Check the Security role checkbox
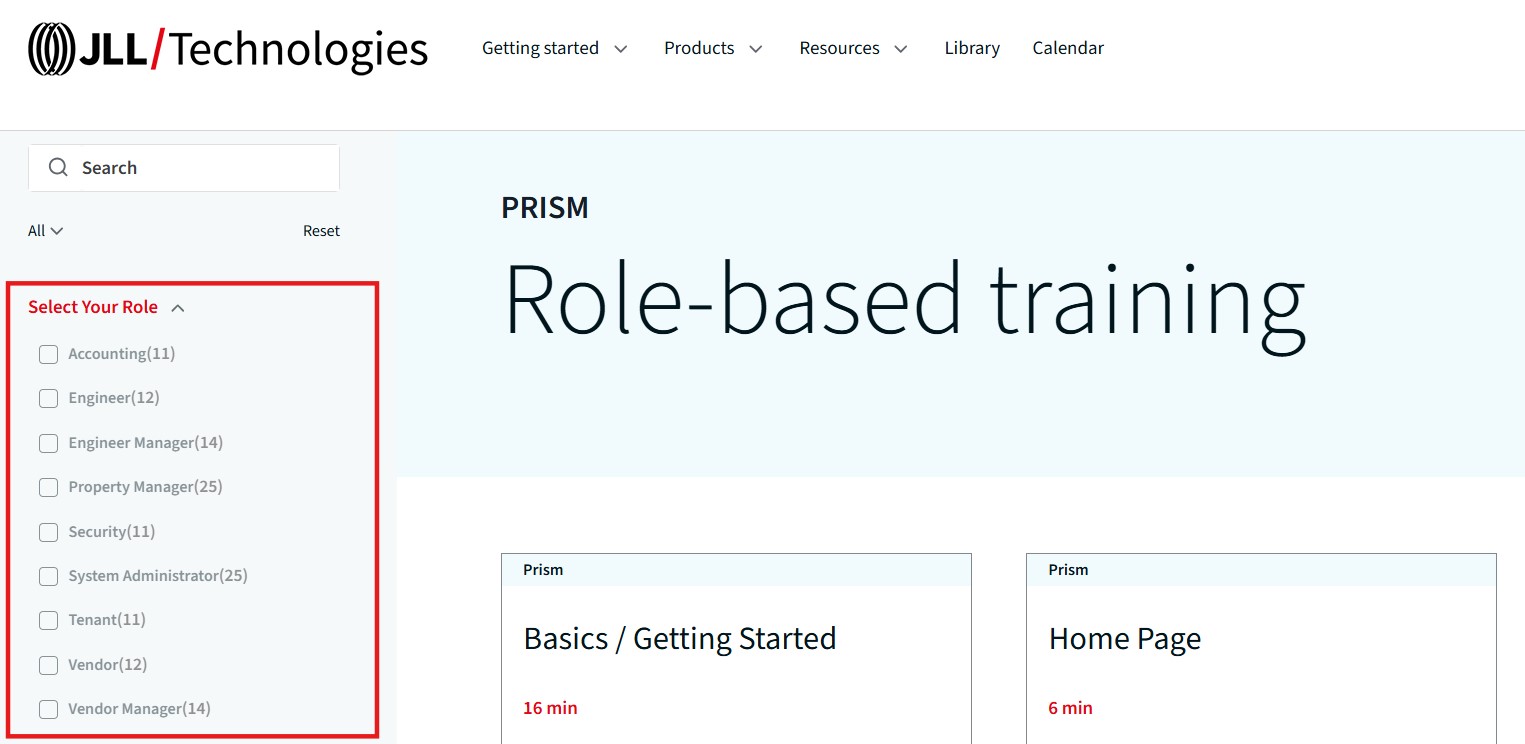Screen dimensions: 1525x744 (x=48, y=532)
